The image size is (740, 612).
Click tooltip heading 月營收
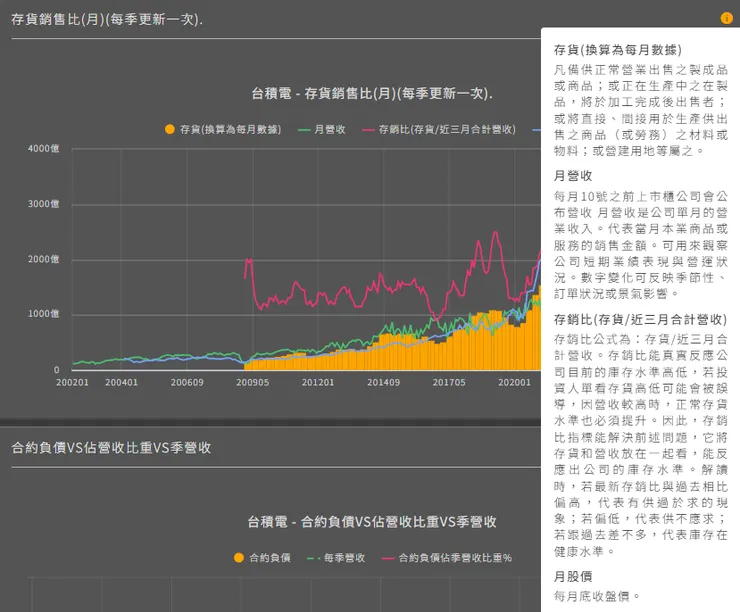point(573,176)
